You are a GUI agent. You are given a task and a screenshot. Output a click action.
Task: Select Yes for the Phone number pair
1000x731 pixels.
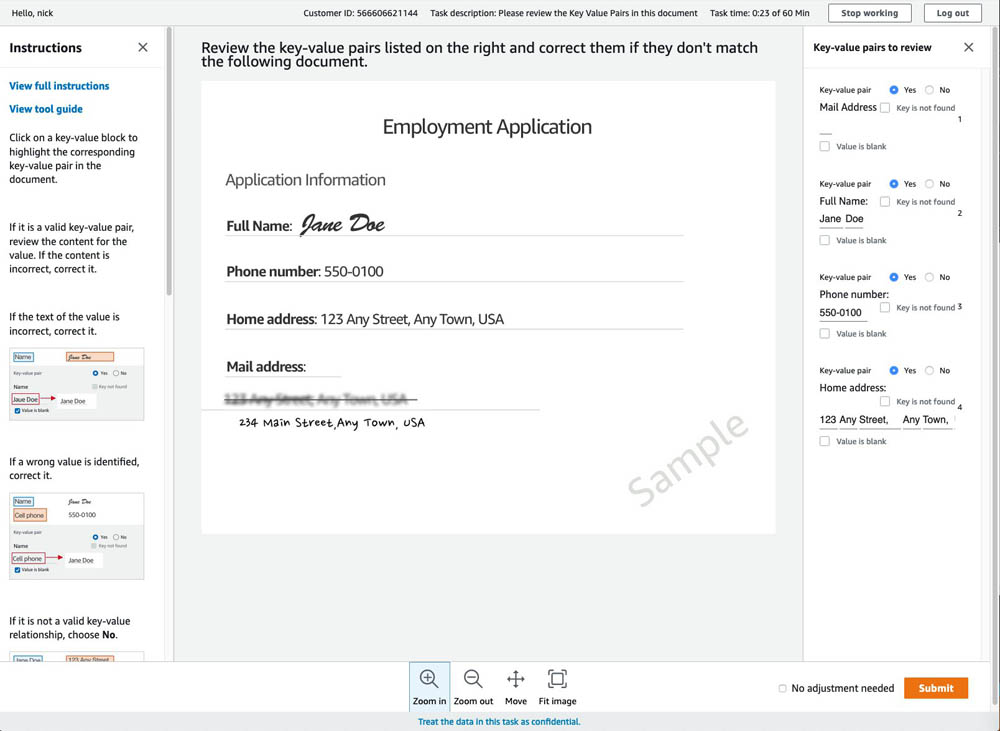893,277
